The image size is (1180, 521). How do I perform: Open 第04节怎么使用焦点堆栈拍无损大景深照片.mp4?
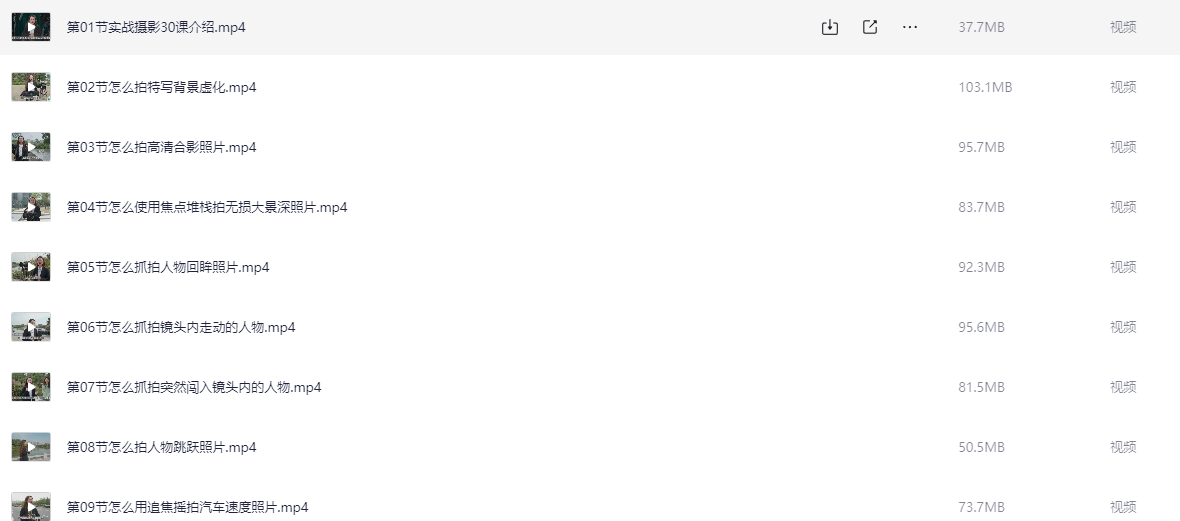(207, 207)
